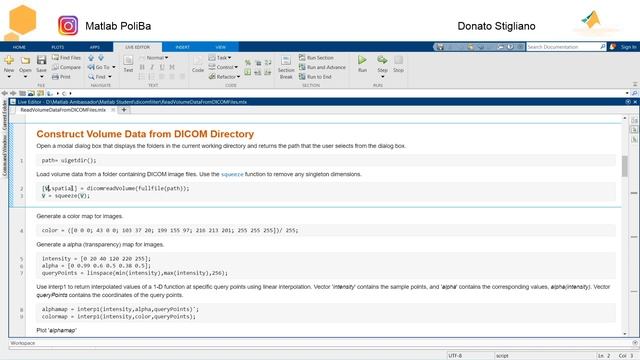Click the Command Window side panel tab
Viewport: 640px width, 360px height.
pyautogui.click(x=4, y=156)
